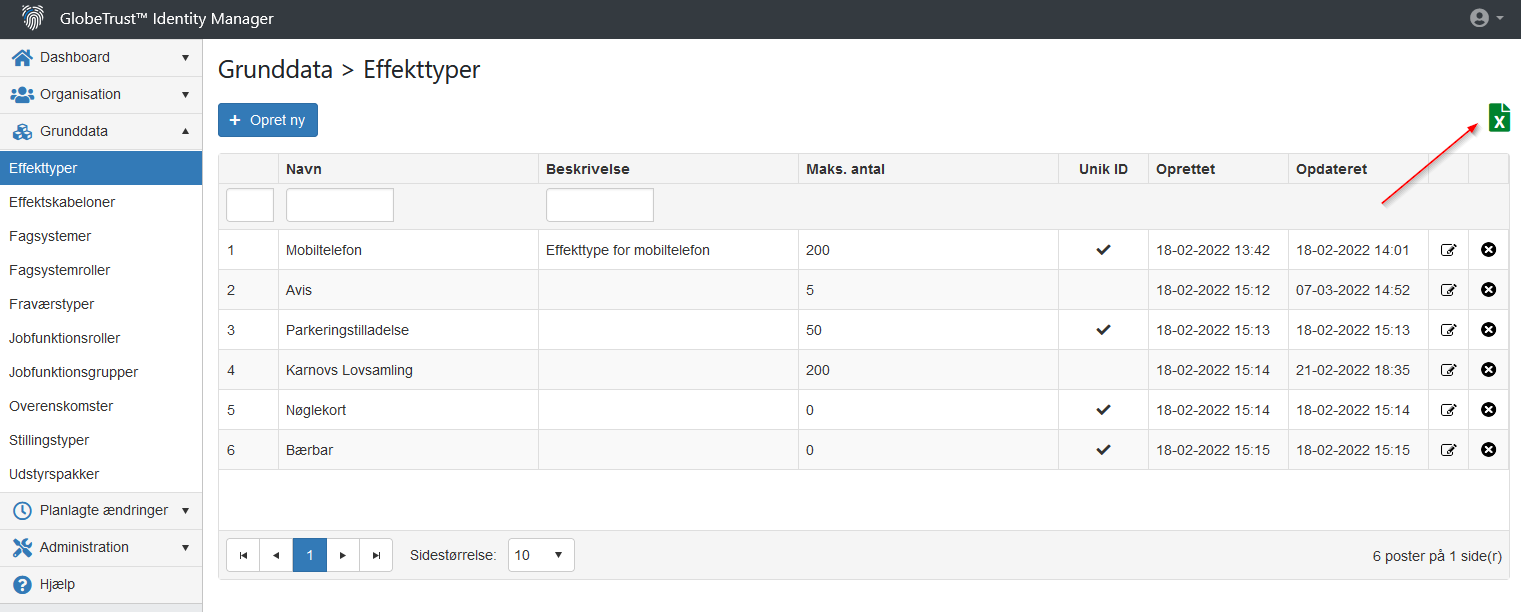The image size is (1521, 612).
Task: Click the Dashboard home icon
Action: click(x=22, y=57)
